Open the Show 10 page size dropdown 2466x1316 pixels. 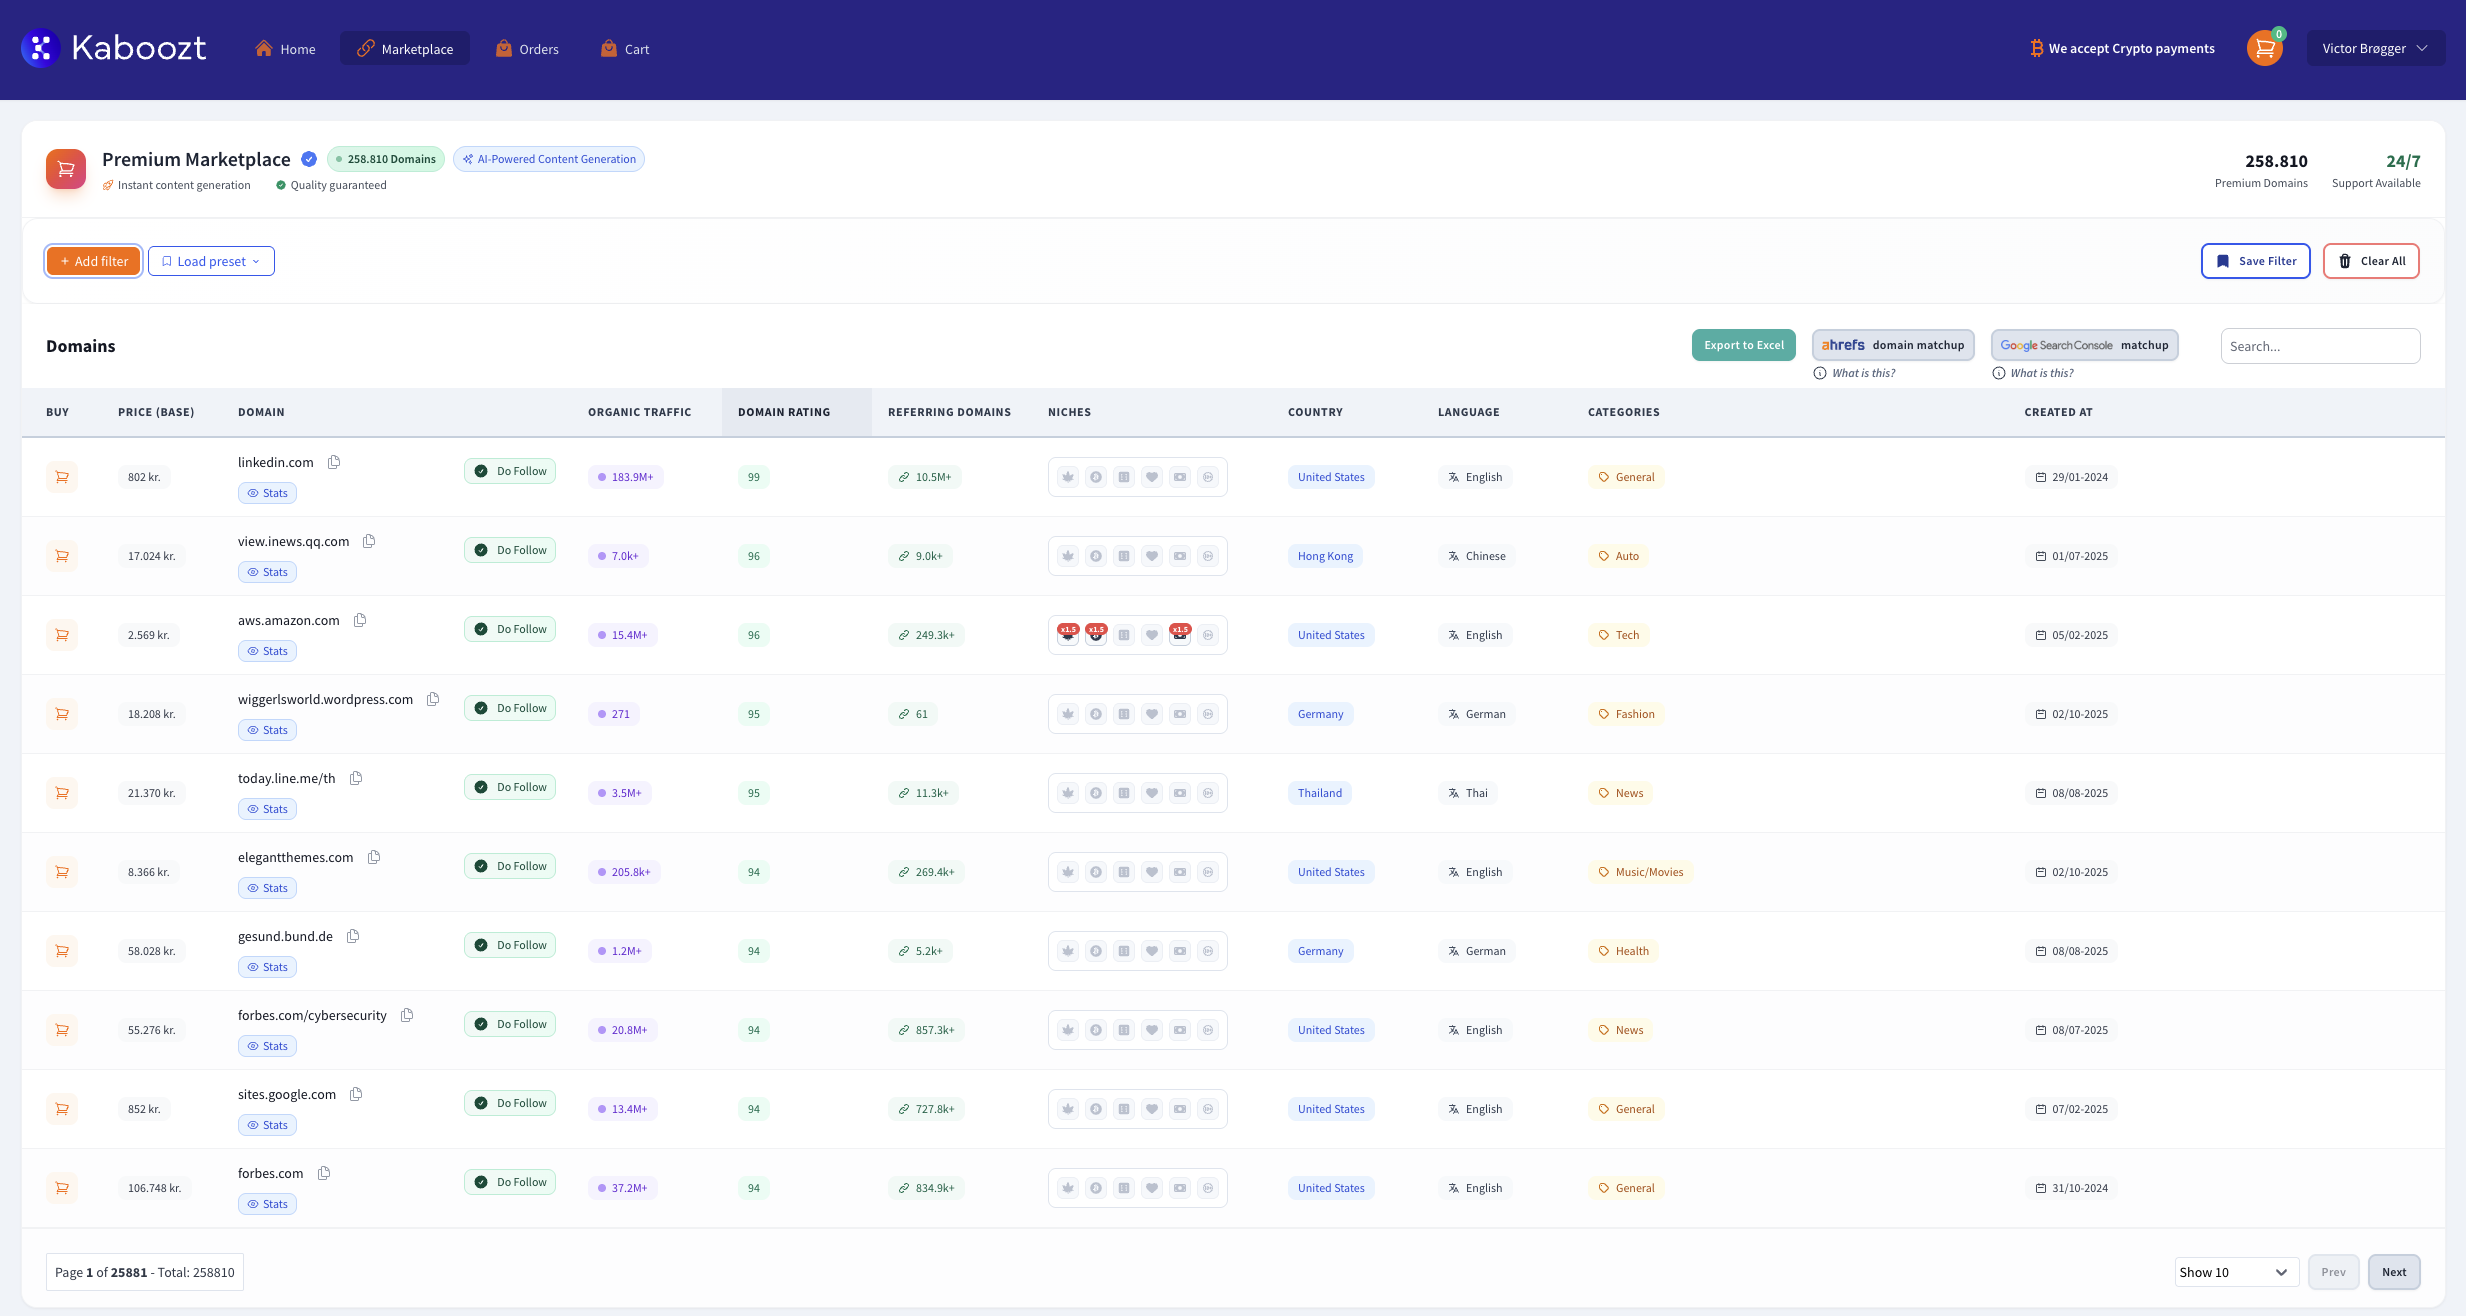(2236, 1271)
